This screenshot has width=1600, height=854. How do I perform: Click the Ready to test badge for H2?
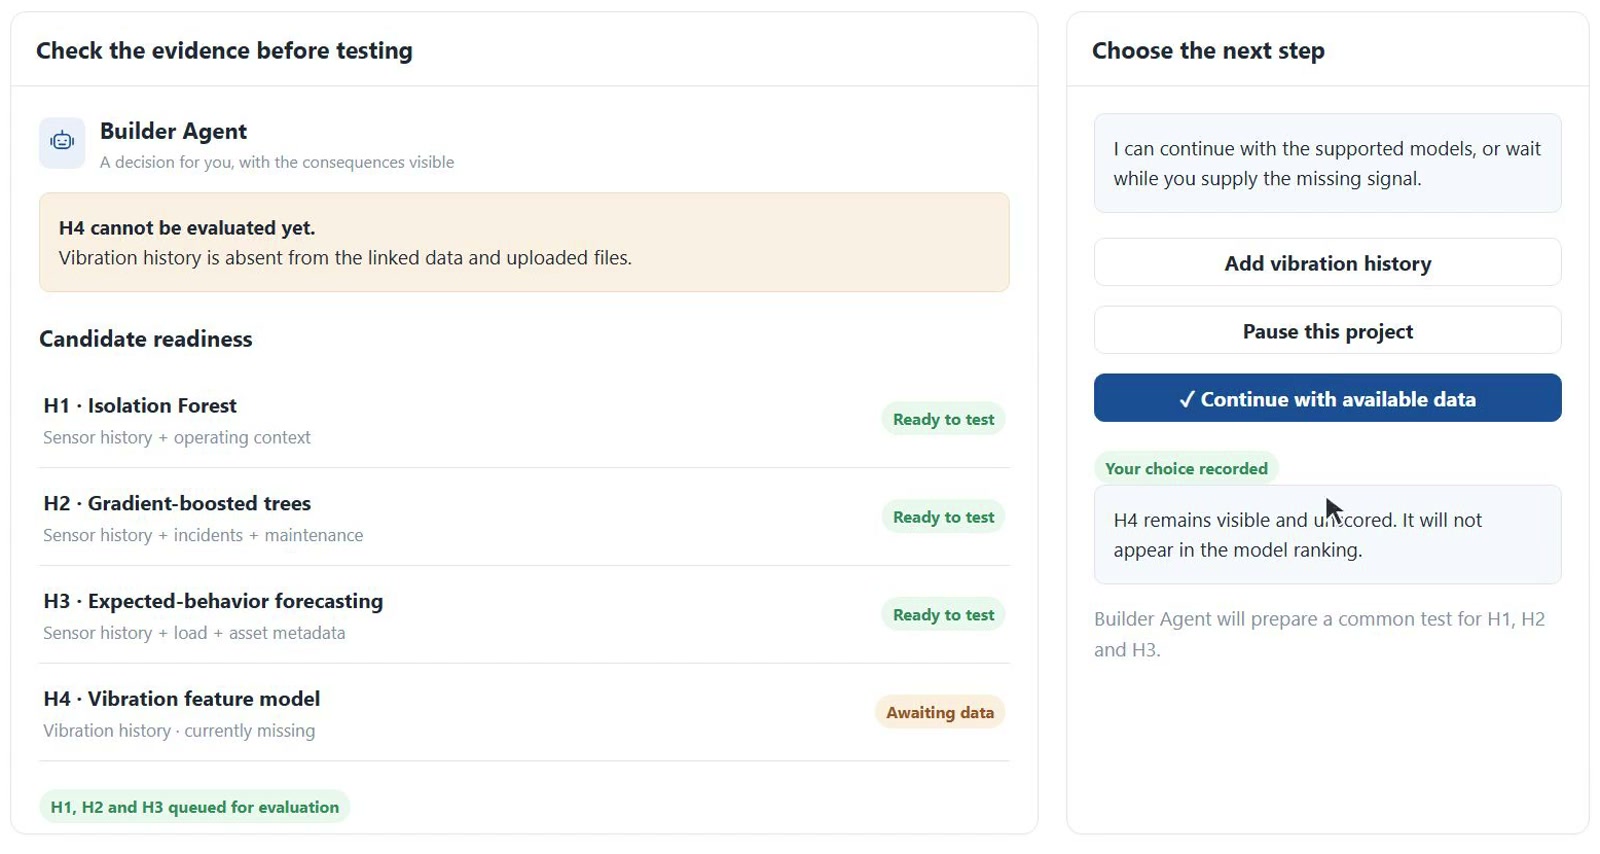click(943, 517)
